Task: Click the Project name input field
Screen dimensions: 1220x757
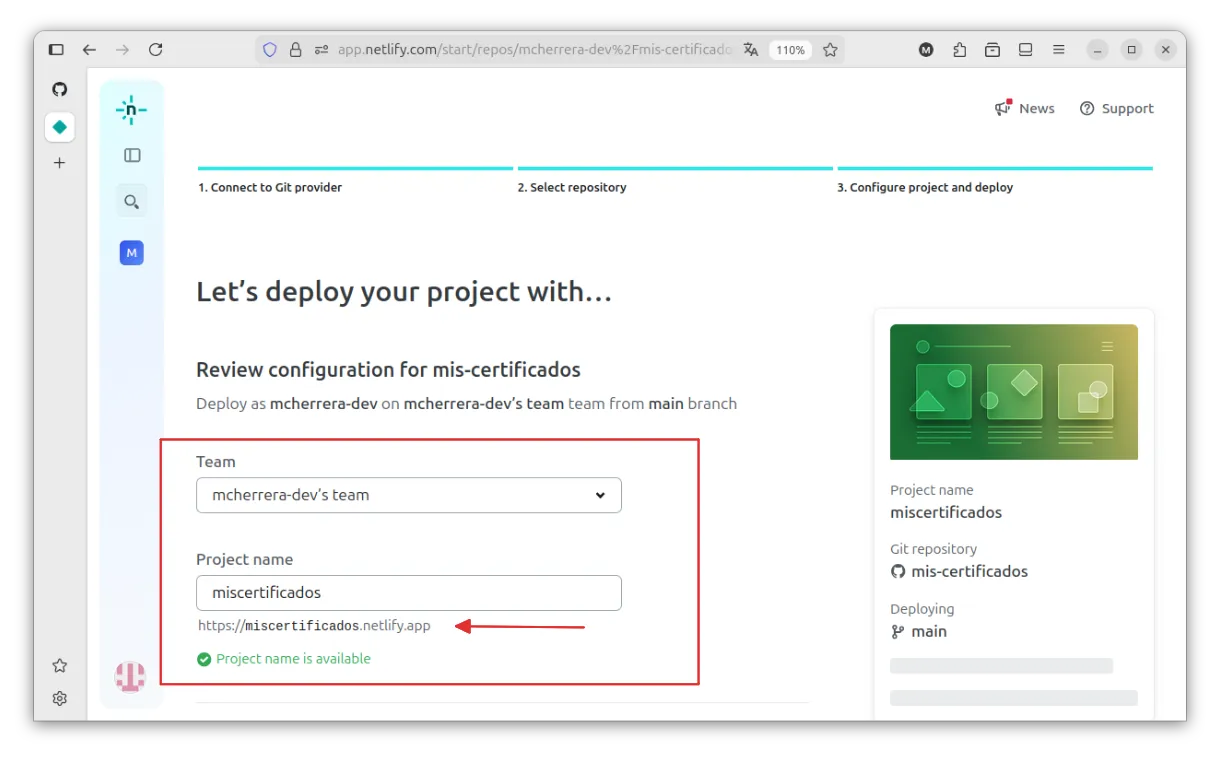Action: pos(408,593)
